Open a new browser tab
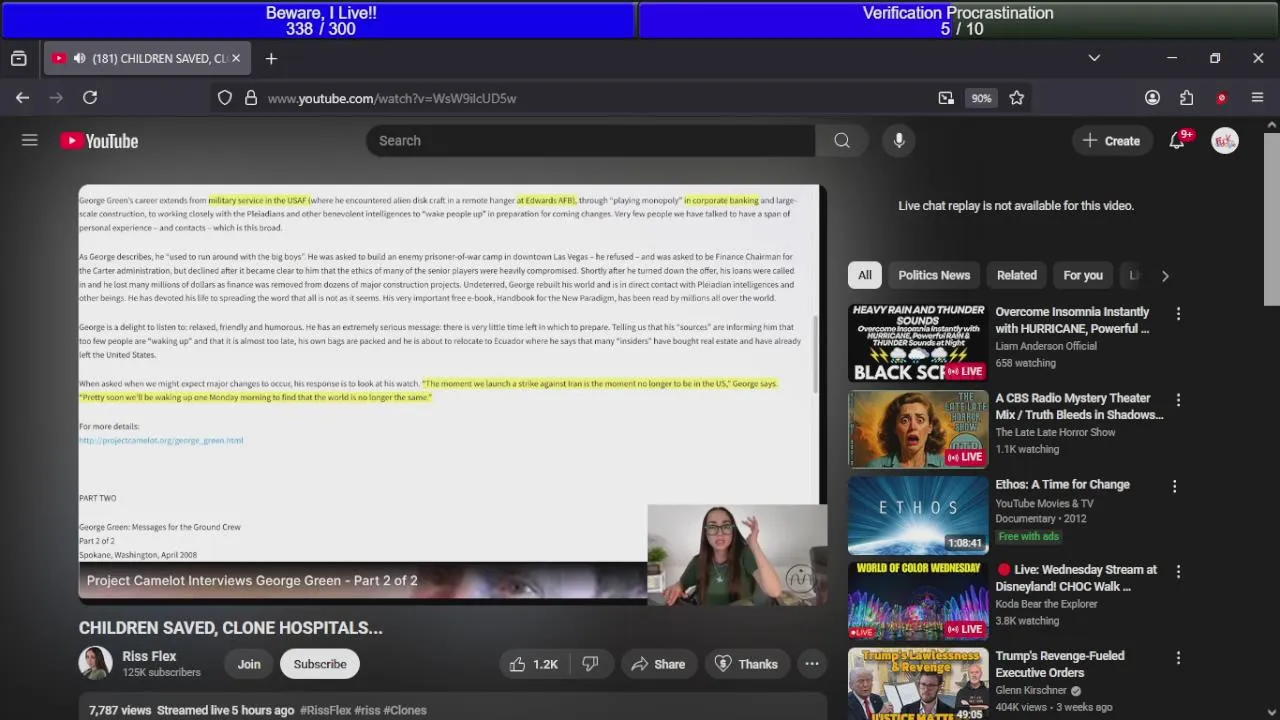Image resolution: width=1280 pixels, height=720 pixels. point(271,58)
